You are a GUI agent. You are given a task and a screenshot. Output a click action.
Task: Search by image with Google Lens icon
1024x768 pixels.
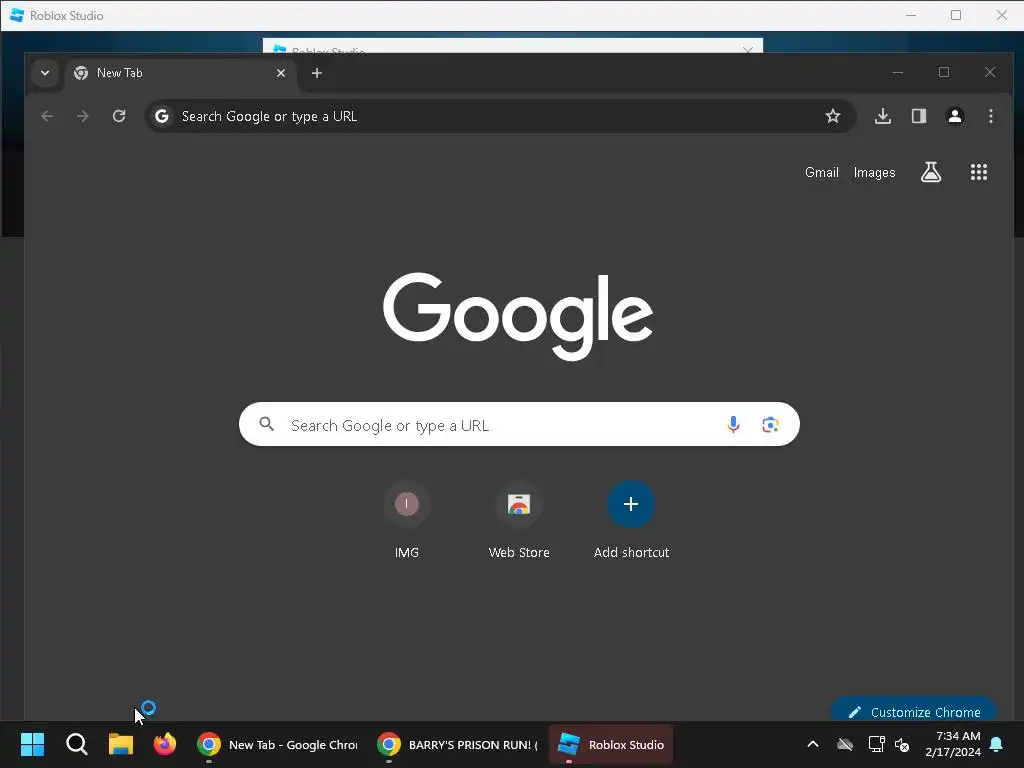click(770, 424)
